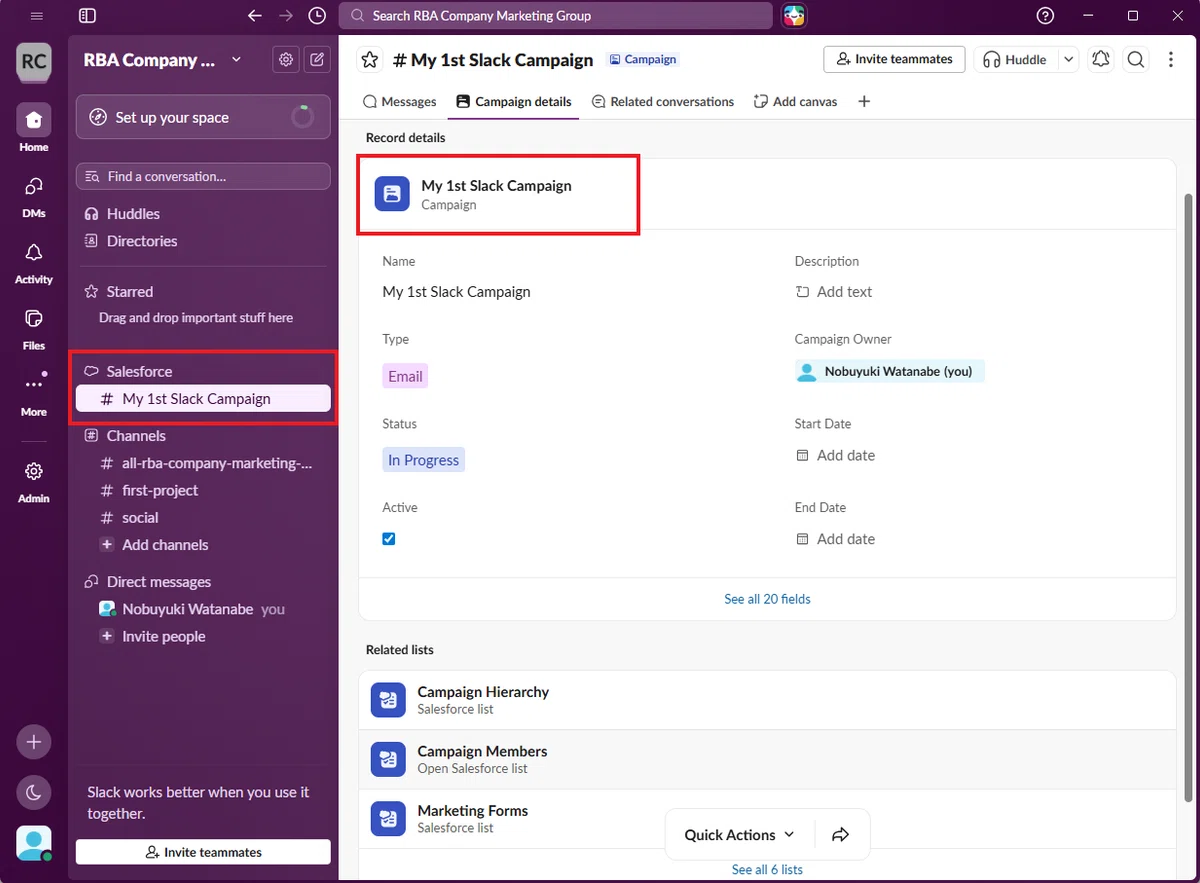Open More in the left rail
Image resolution: width=1200 pixels, height=883 pixels.
[34, 394]
